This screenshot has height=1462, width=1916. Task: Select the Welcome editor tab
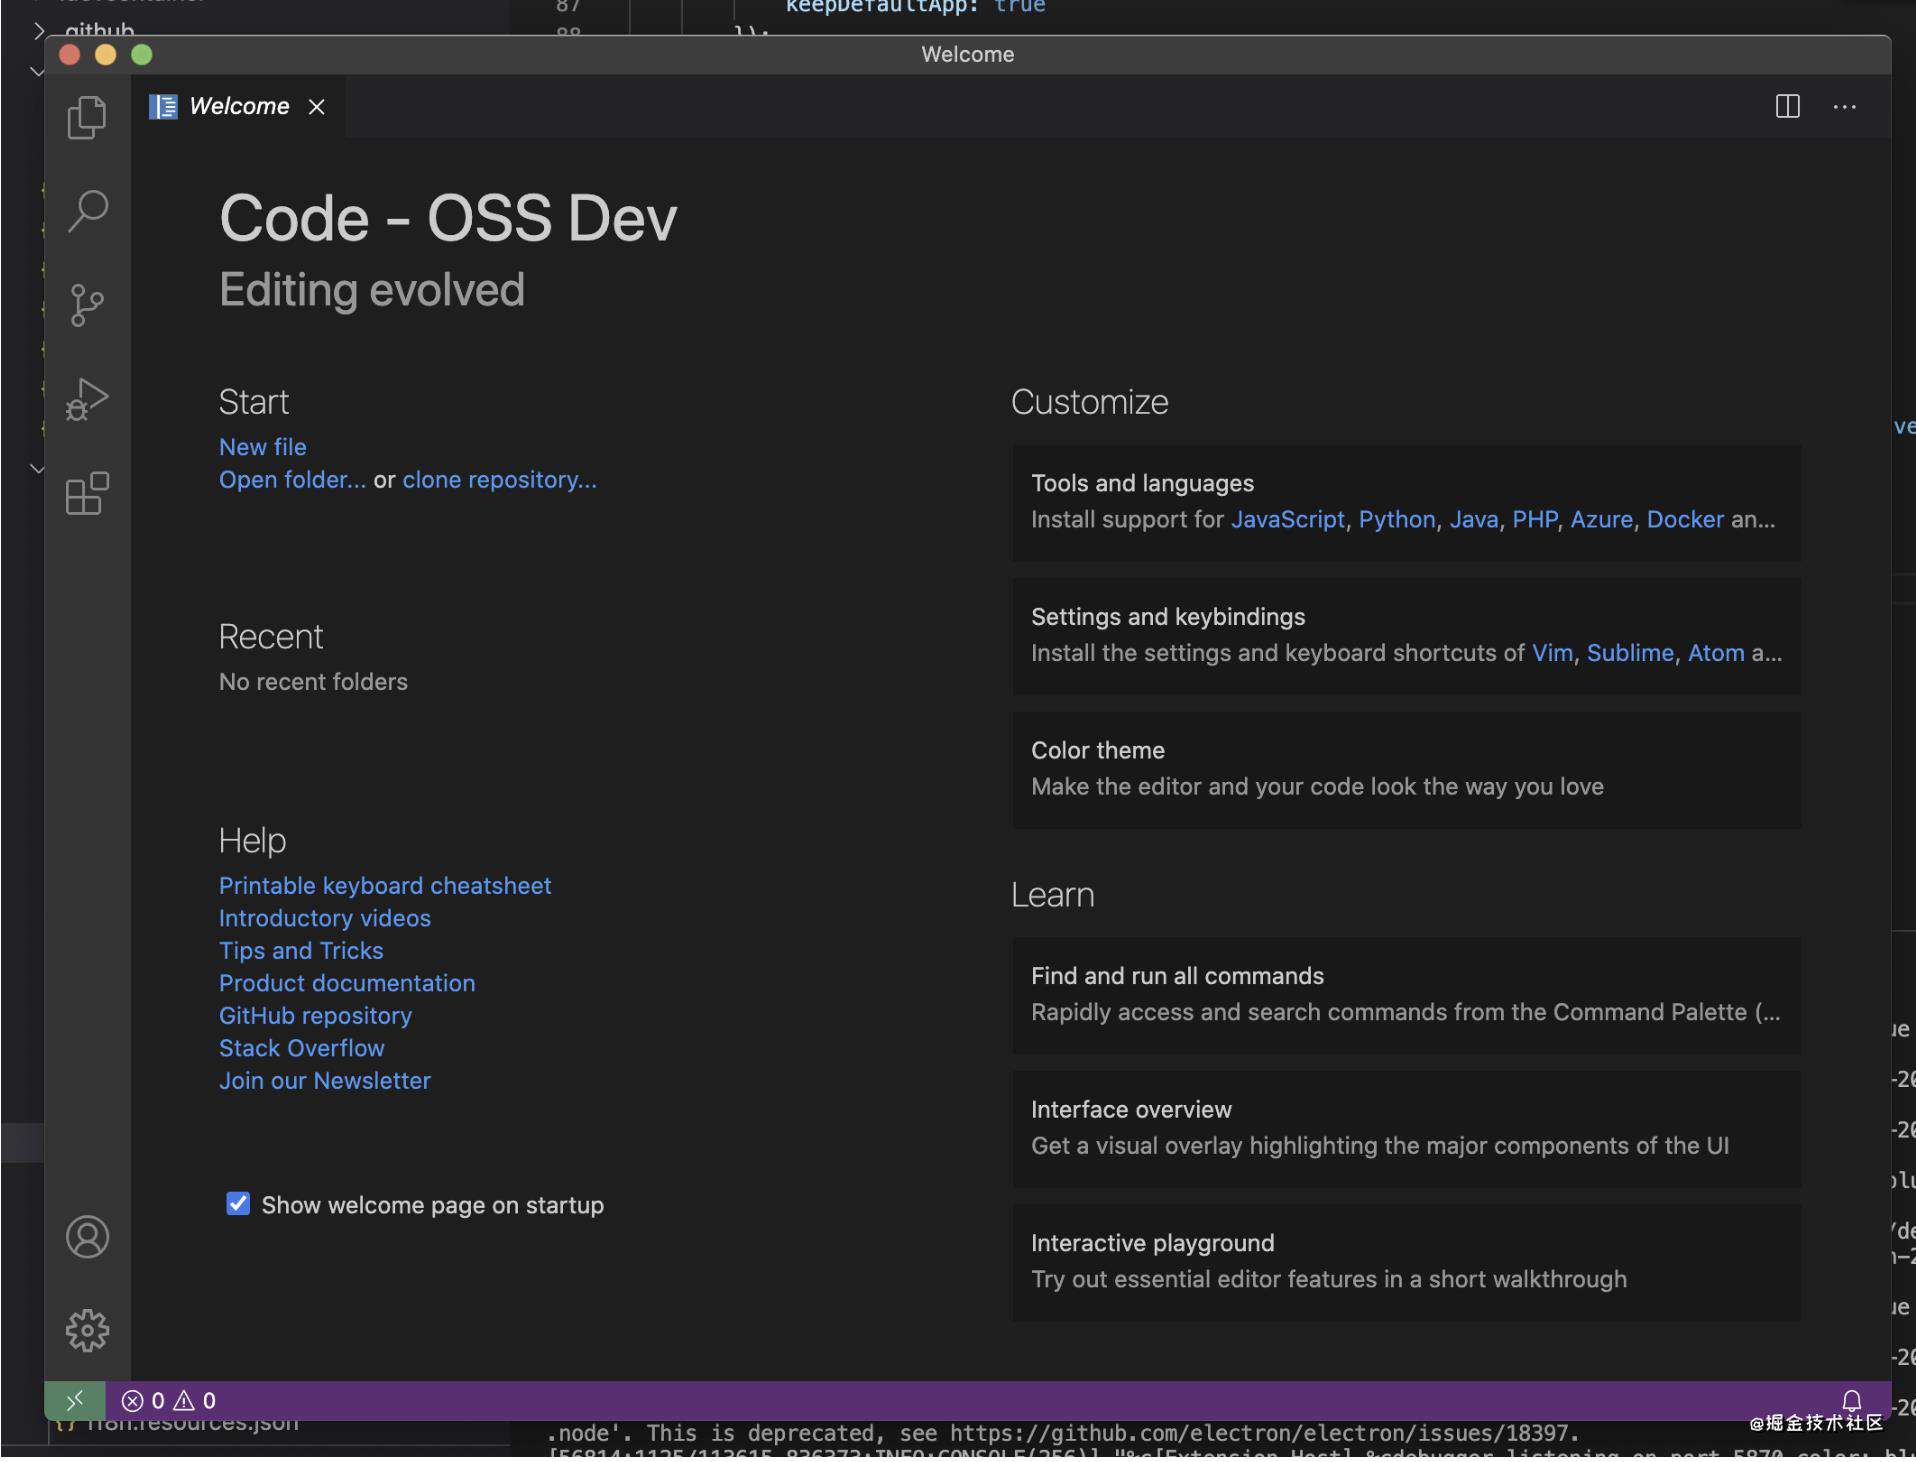coord(238,106)
